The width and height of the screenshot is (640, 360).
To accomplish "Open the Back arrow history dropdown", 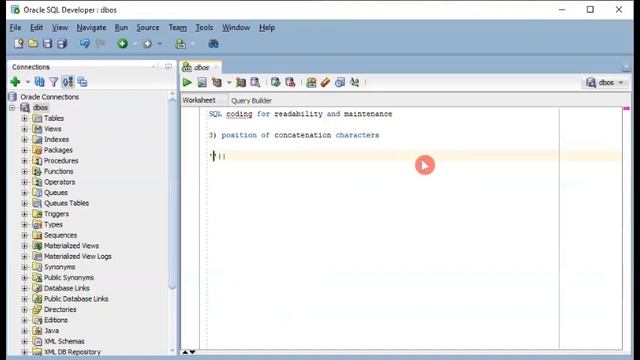I will click(135, 44).
